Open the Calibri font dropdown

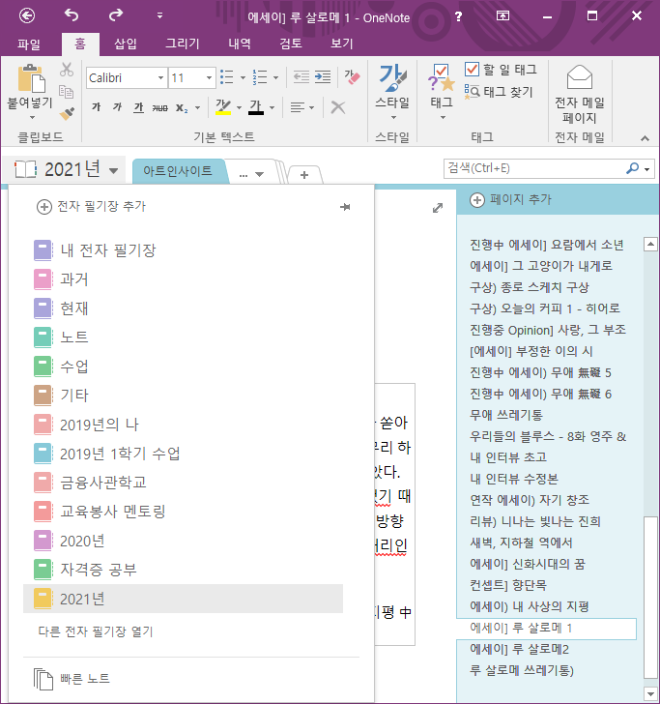(160, 78)
